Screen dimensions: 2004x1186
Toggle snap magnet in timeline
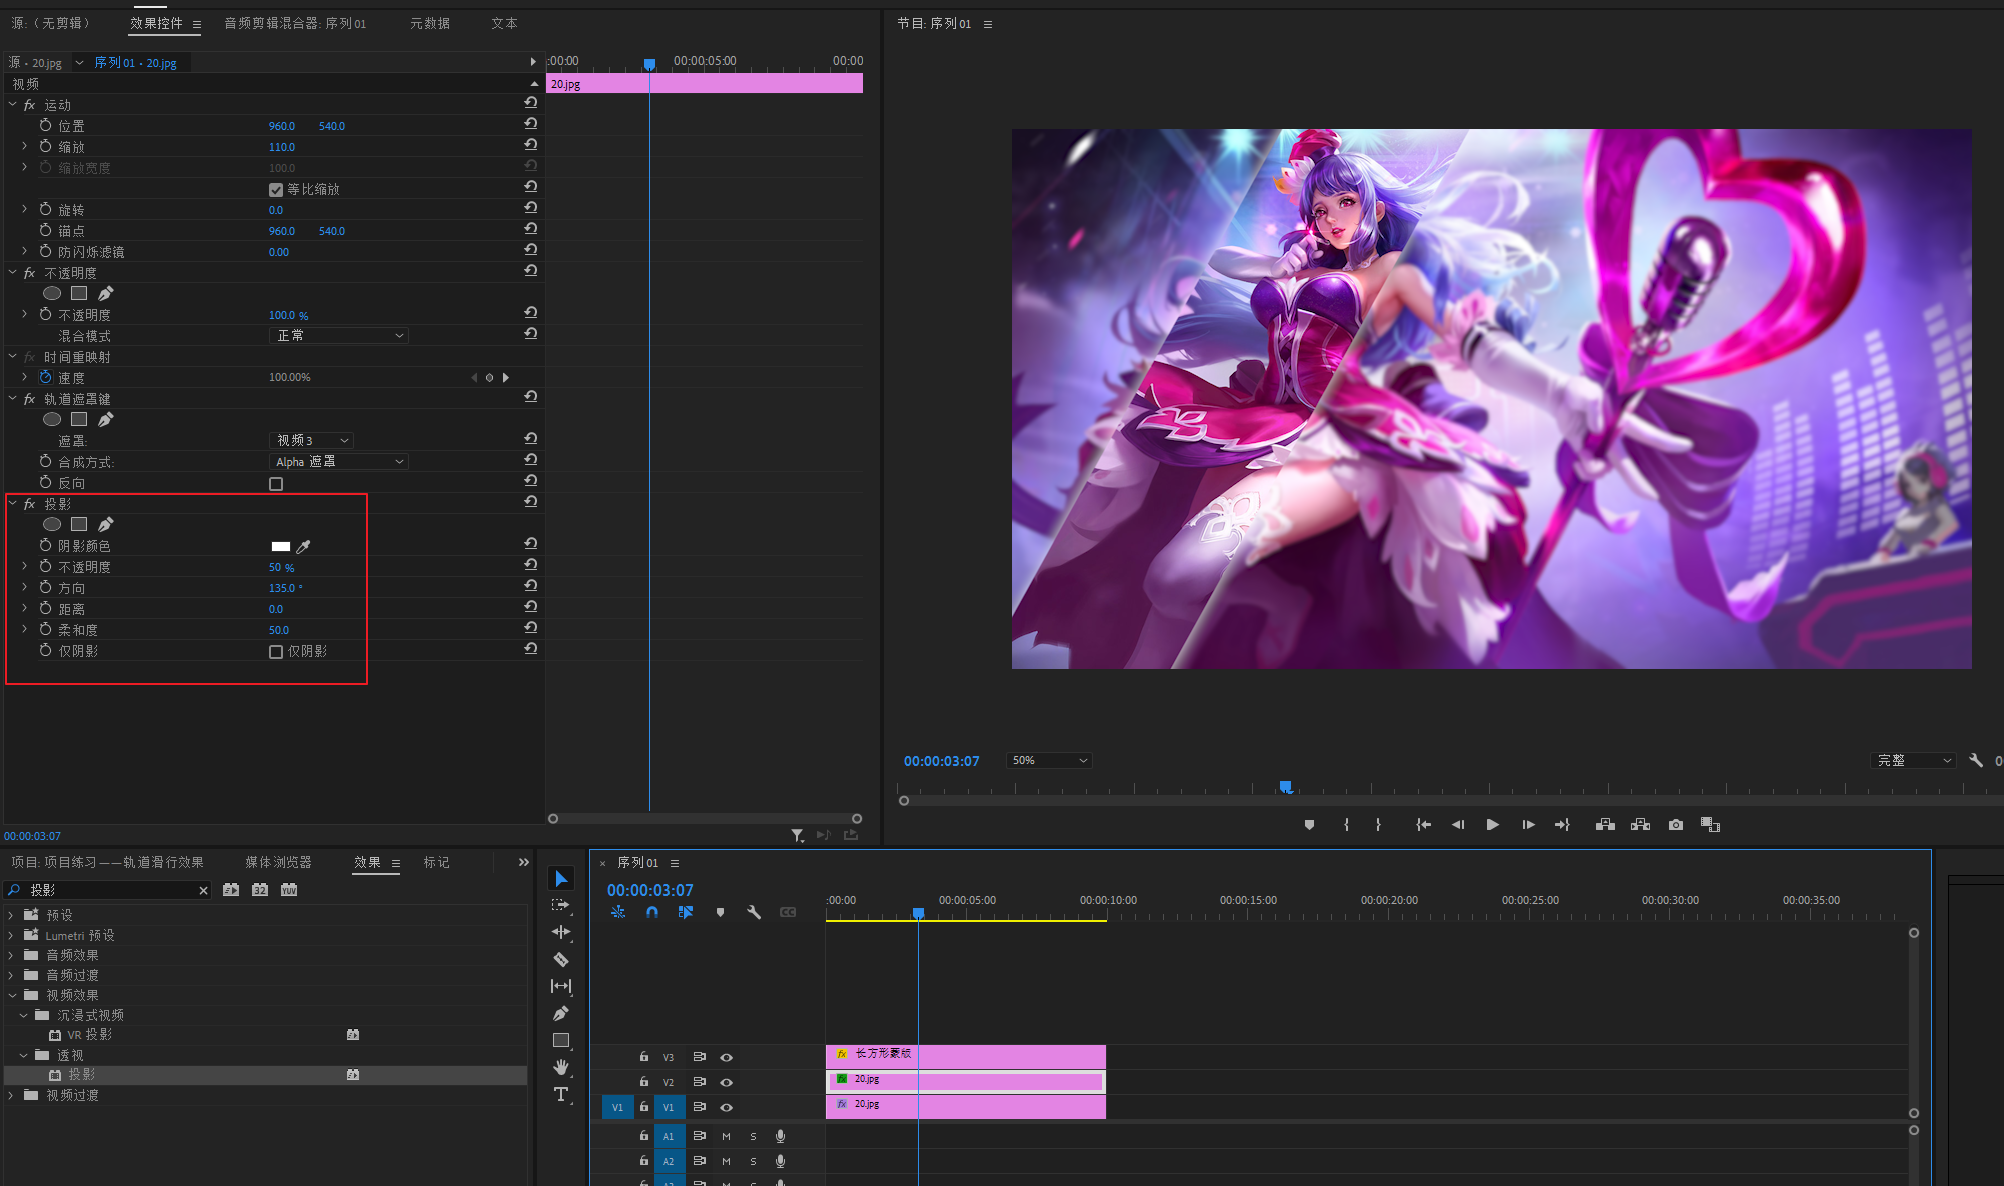652,912
